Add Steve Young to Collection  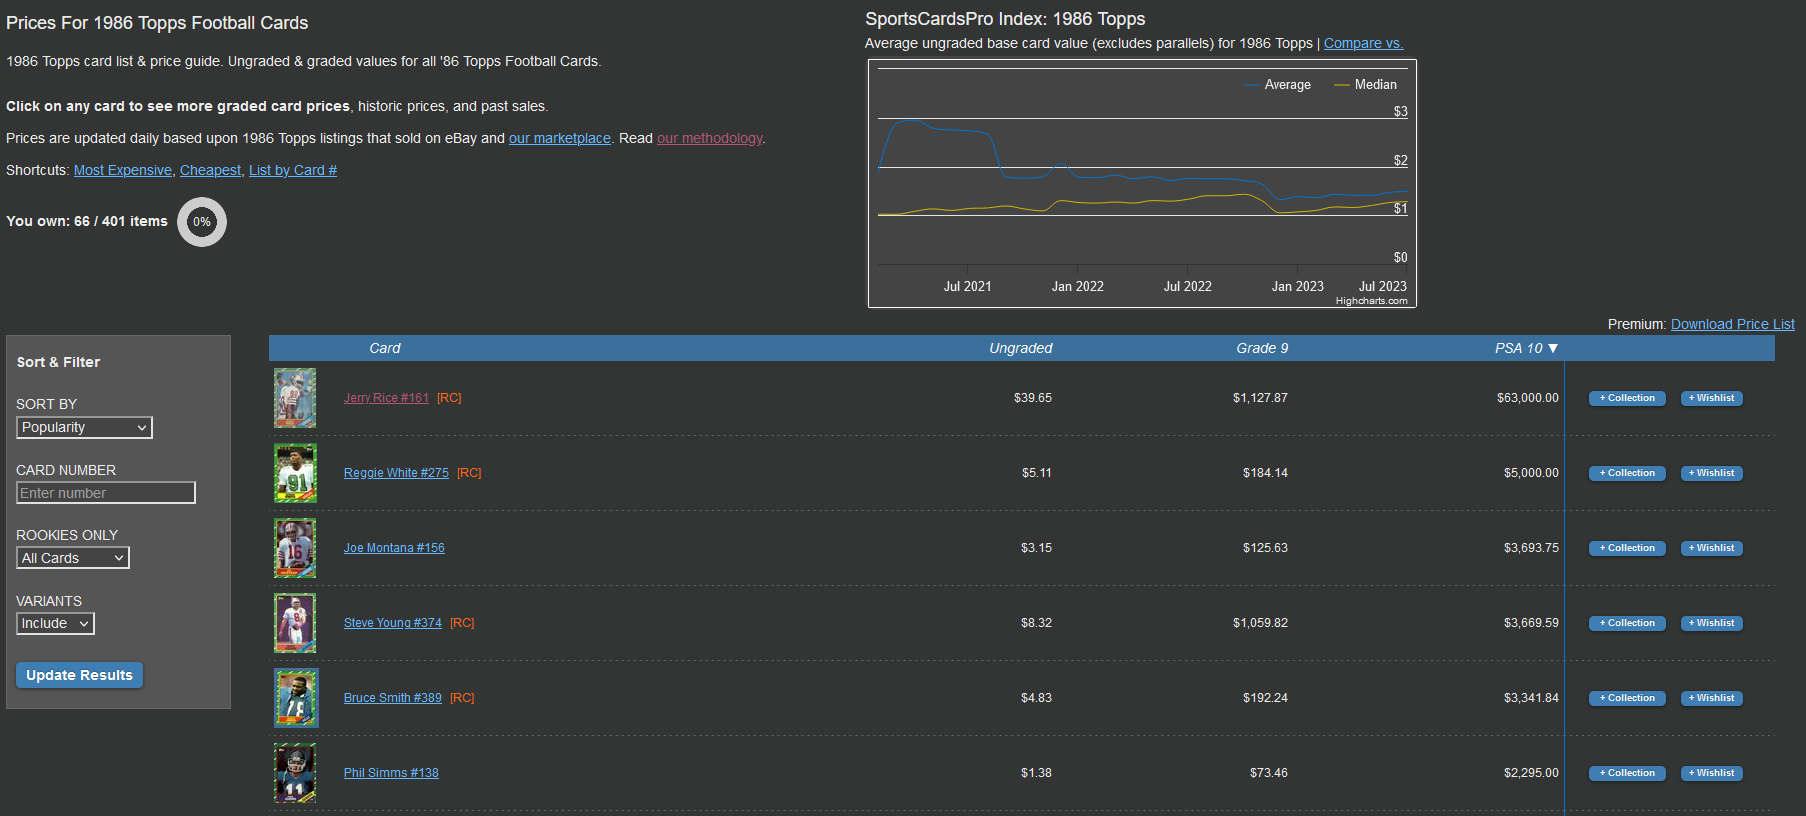click(x=1627, y=623)
